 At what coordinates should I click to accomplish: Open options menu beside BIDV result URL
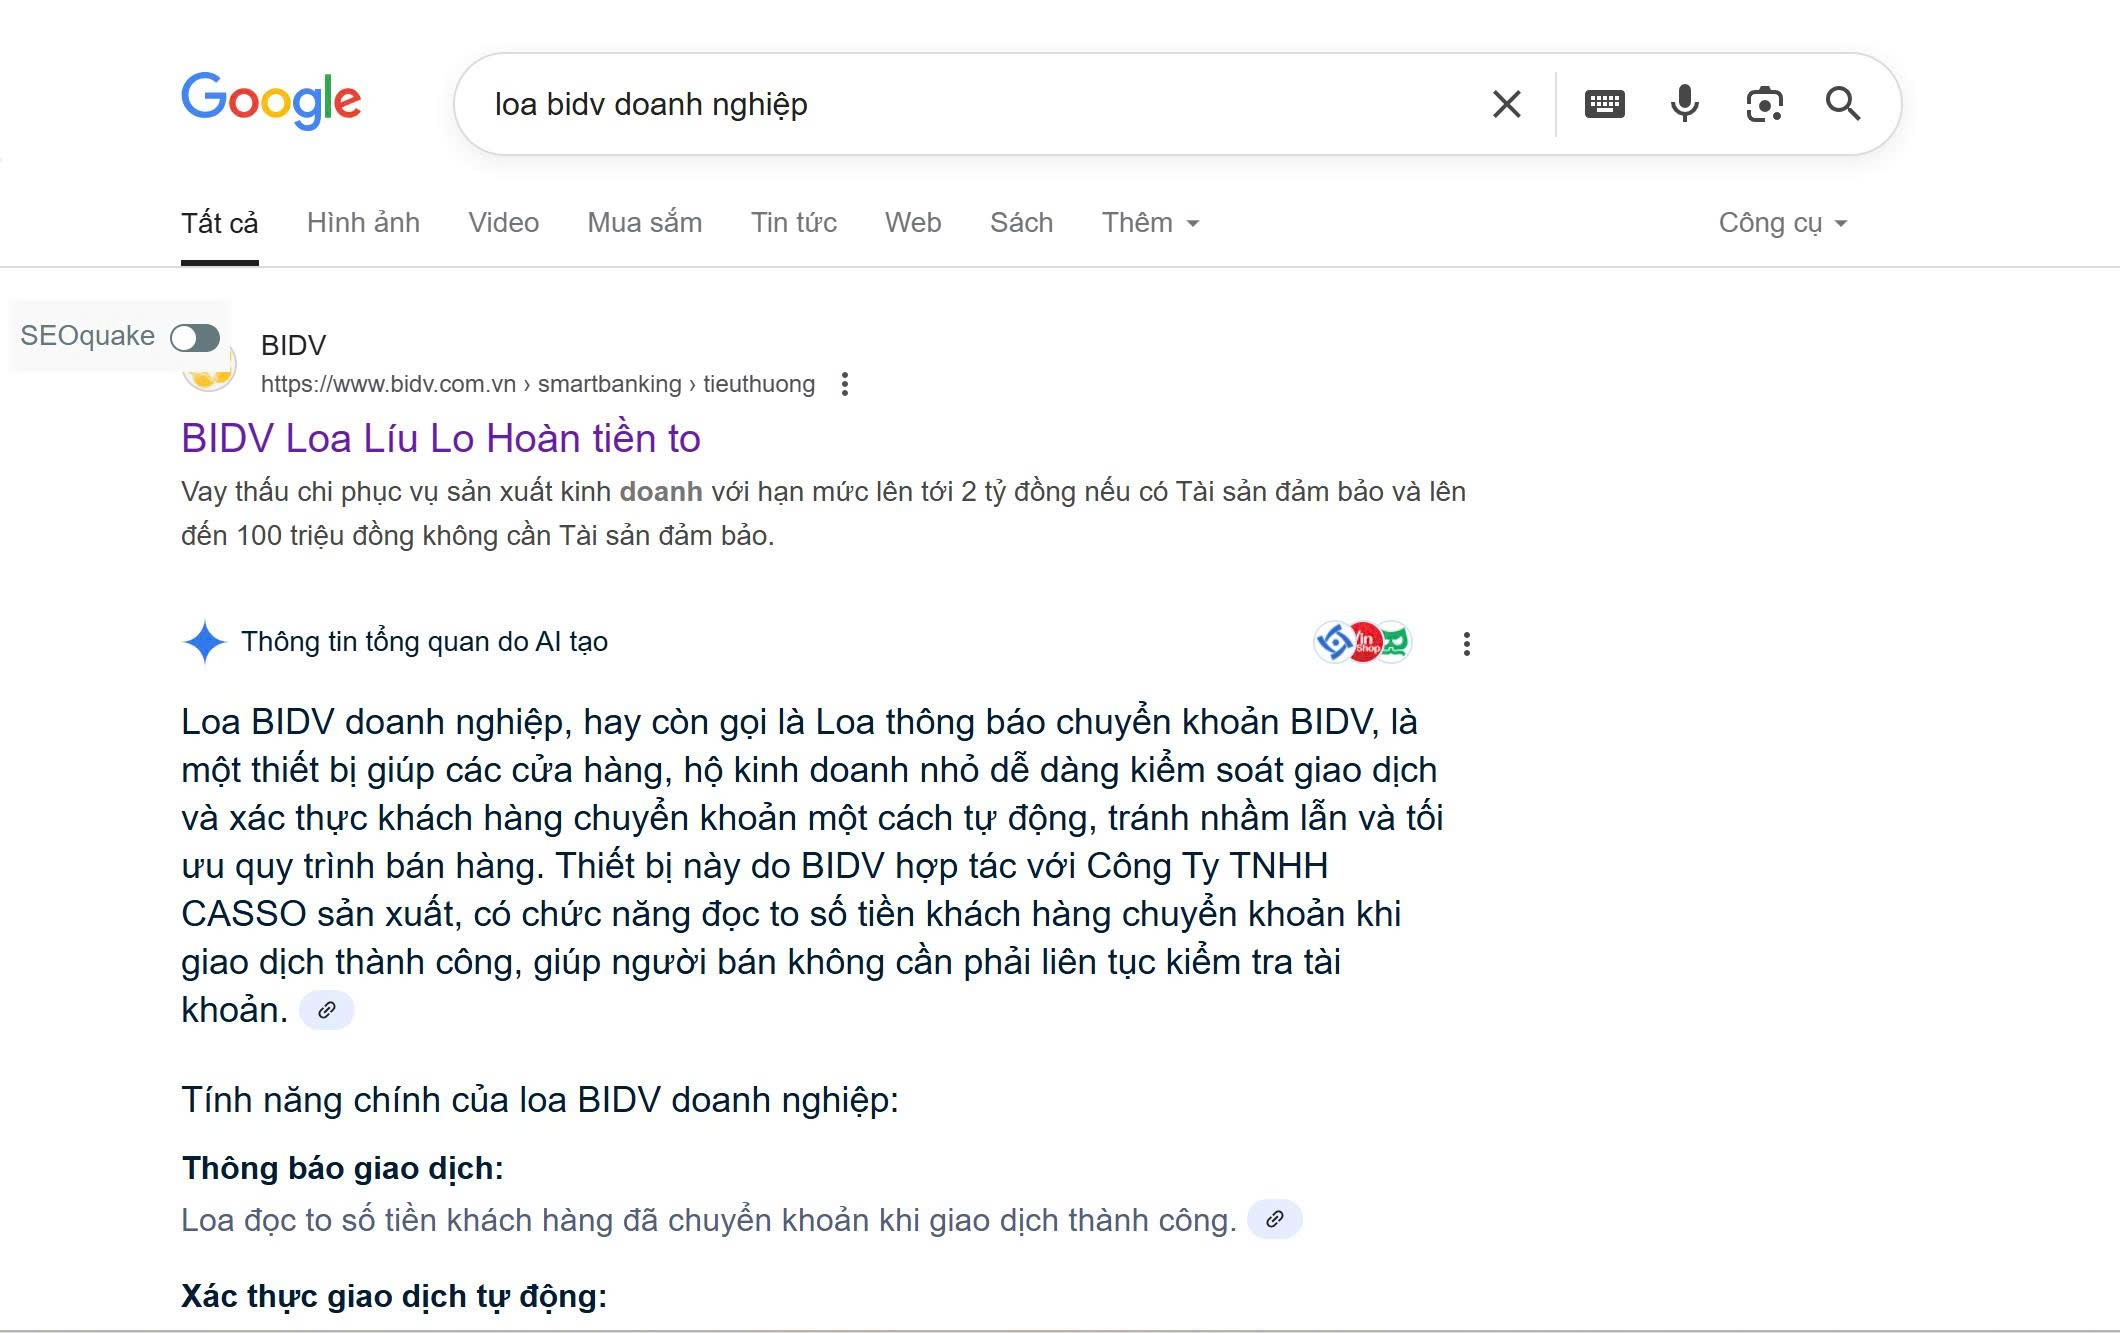click(x=845, y=384)
